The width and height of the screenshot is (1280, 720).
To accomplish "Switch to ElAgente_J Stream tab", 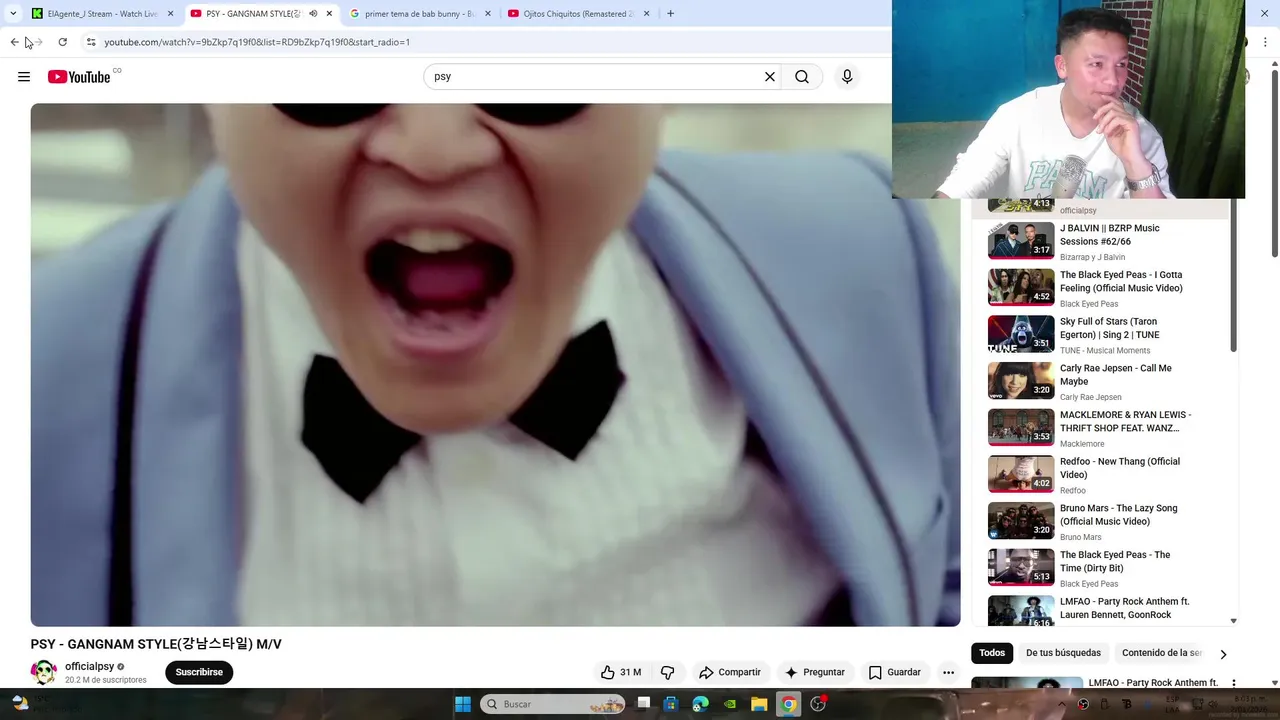I will [x=103, y=14].
